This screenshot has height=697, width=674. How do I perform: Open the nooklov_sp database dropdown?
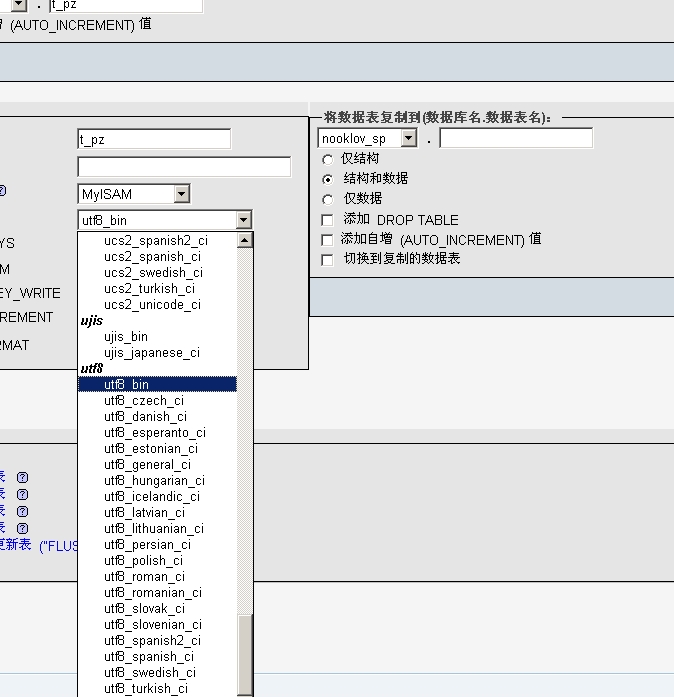[408, 139]
